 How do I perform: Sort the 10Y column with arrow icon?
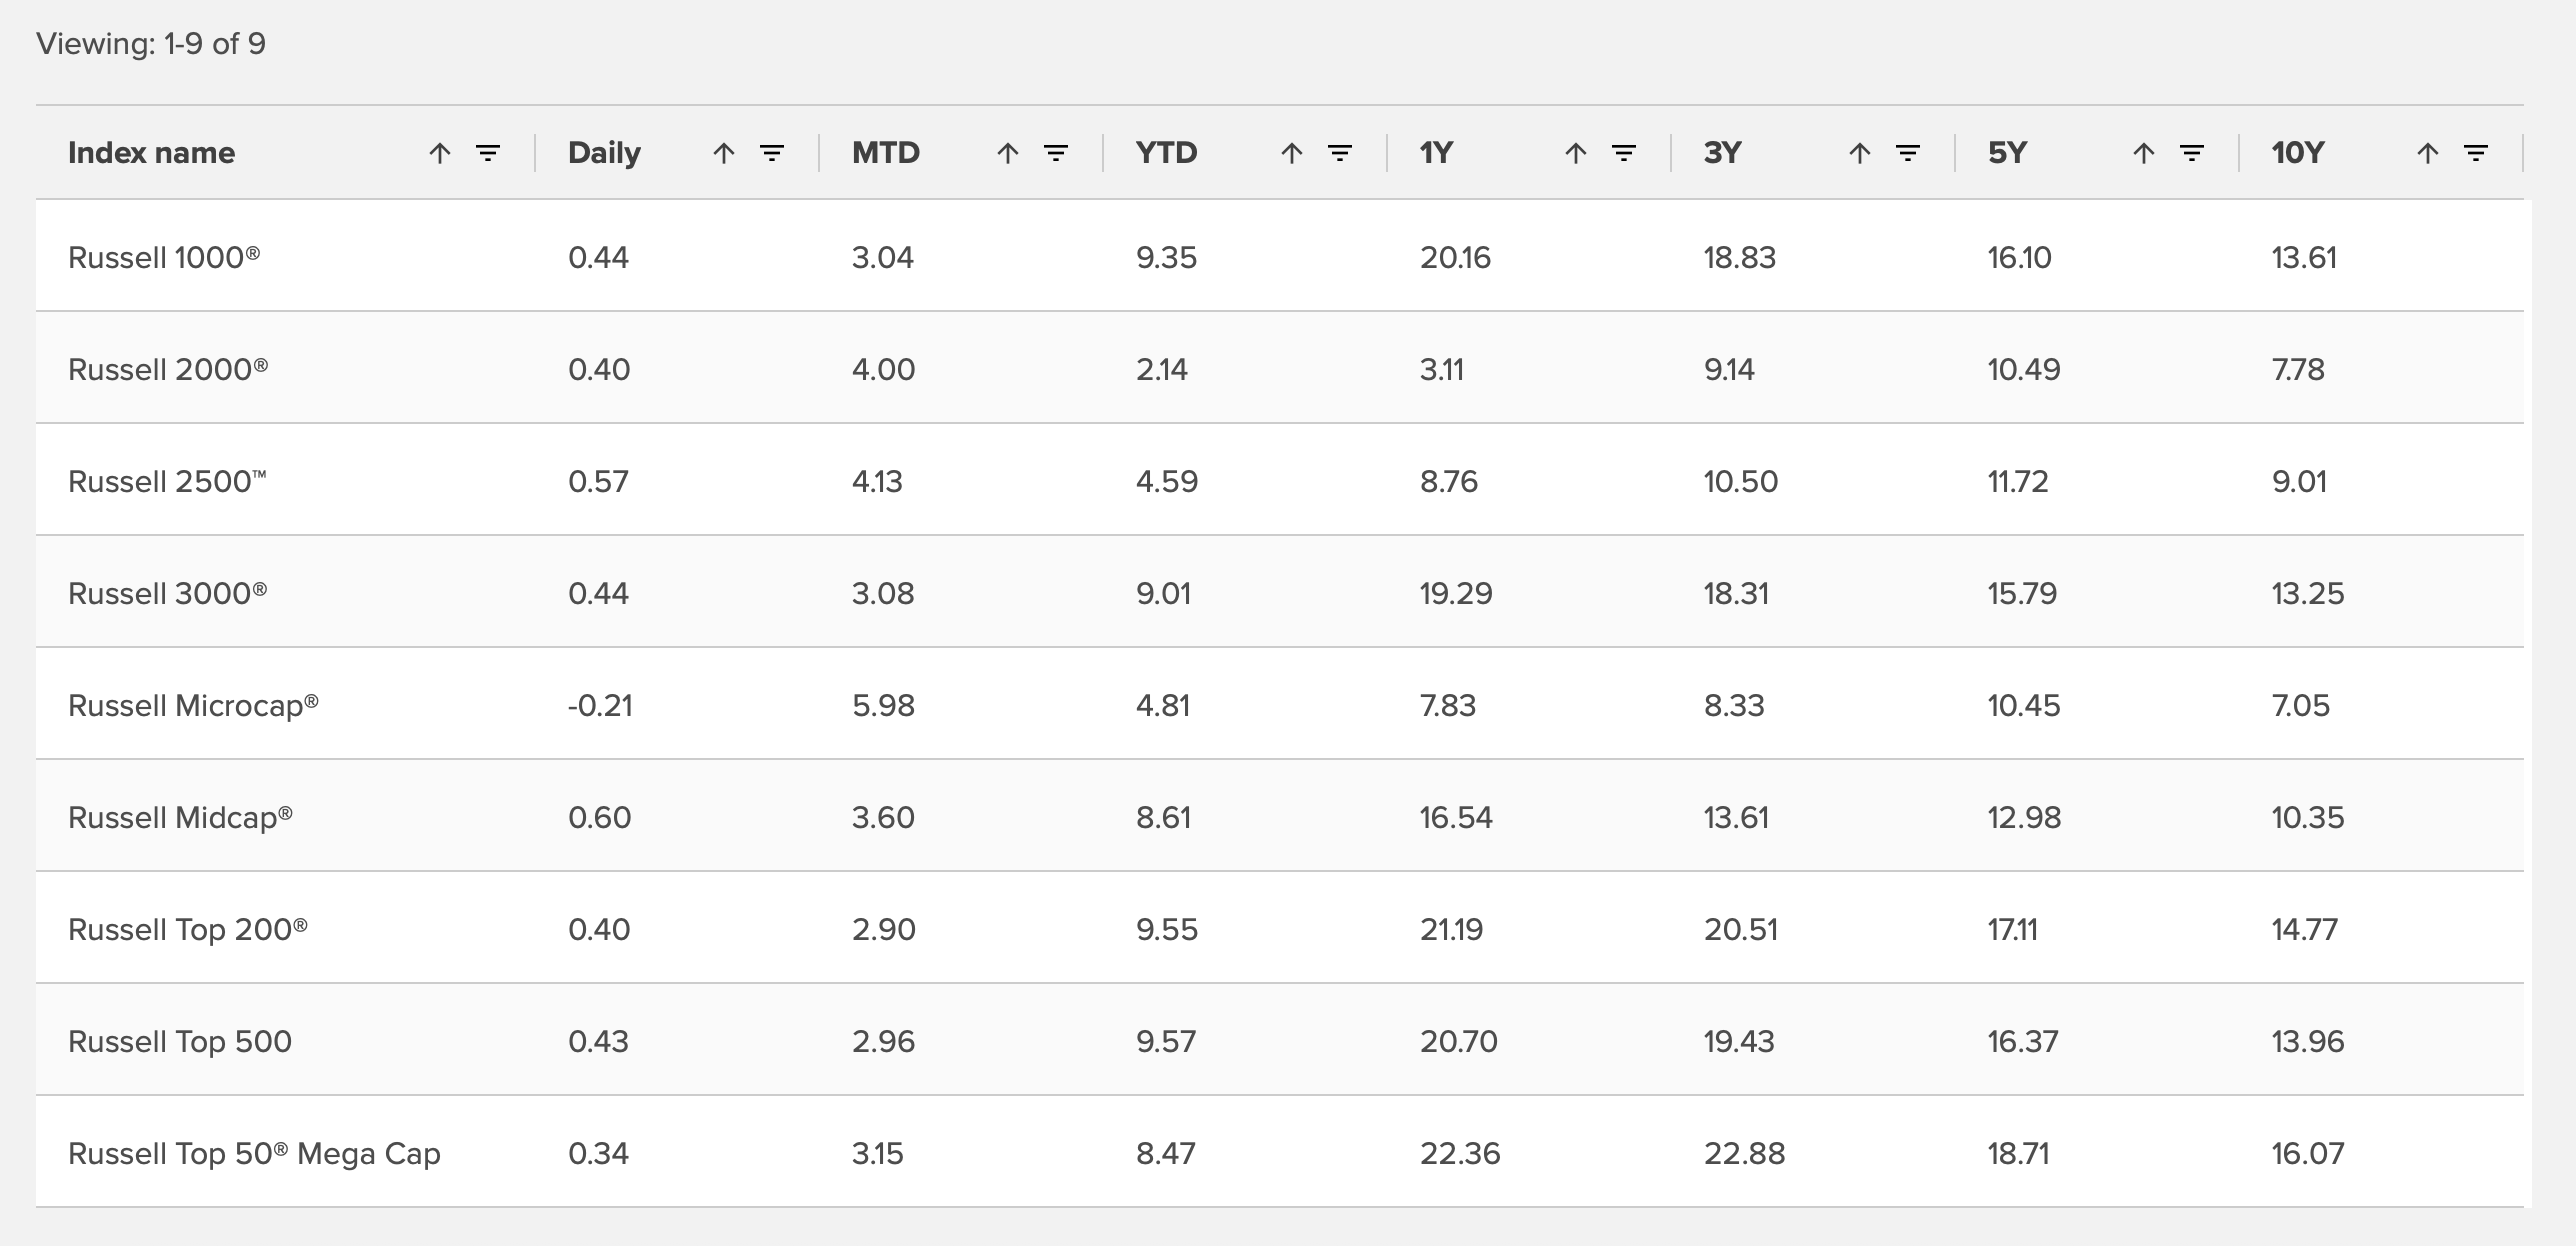2428,153
